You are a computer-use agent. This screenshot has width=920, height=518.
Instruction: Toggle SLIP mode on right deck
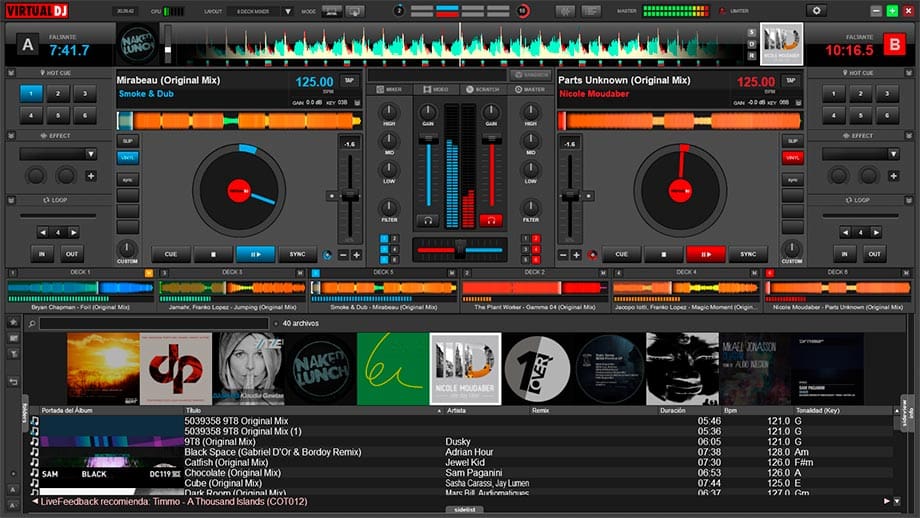pyautogui.click(x=793, y=141)
